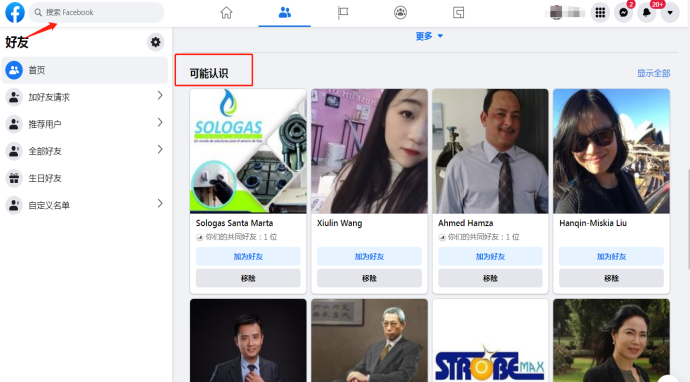This screenshot has height=382, width=690.
Task: Add Xiulin Wang as friend
Action: tap(369, 256)
